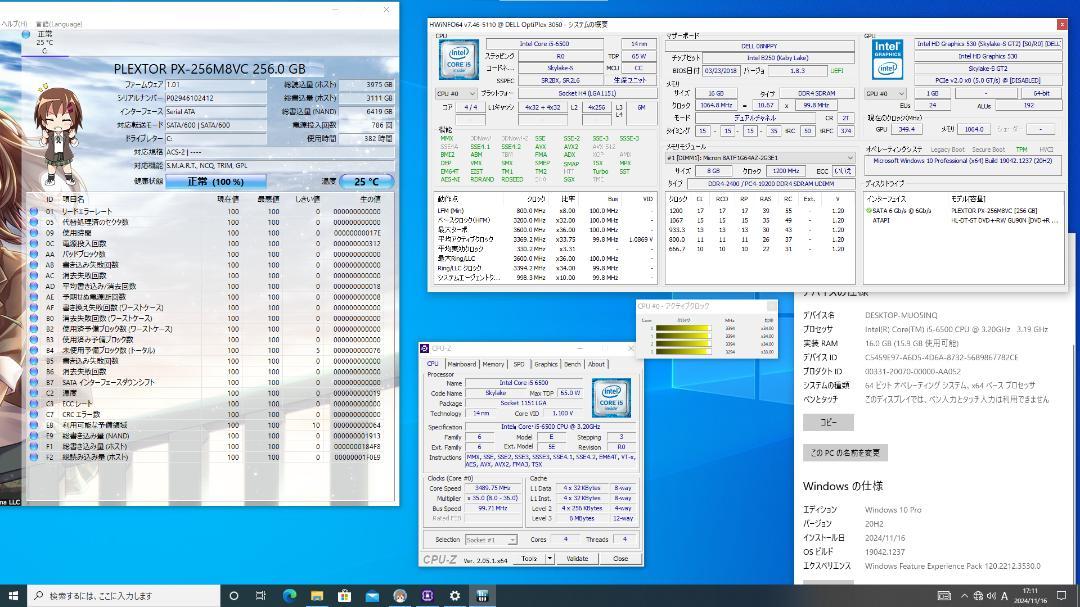
Task: Open the Socket #1 selection dropdown in CPU-Z
Action: (491, 539)
